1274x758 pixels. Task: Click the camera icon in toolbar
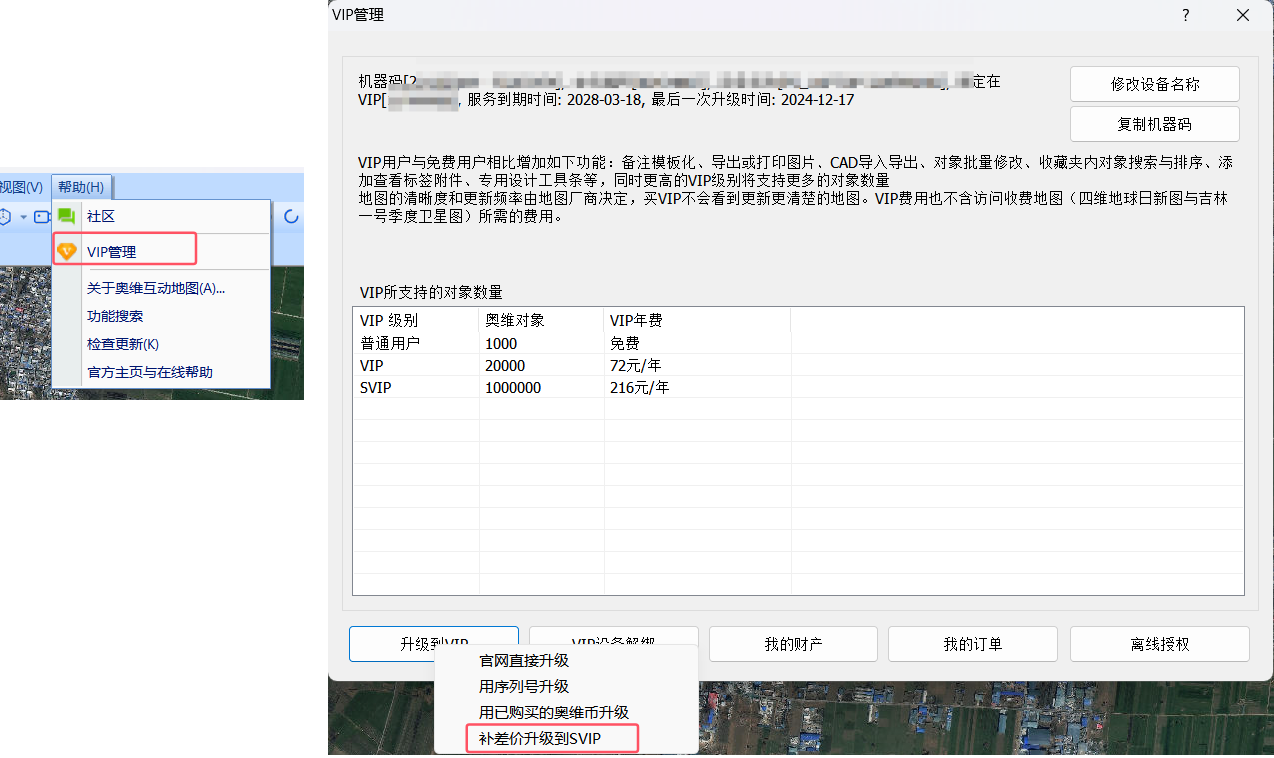click(x=42, y=217)
